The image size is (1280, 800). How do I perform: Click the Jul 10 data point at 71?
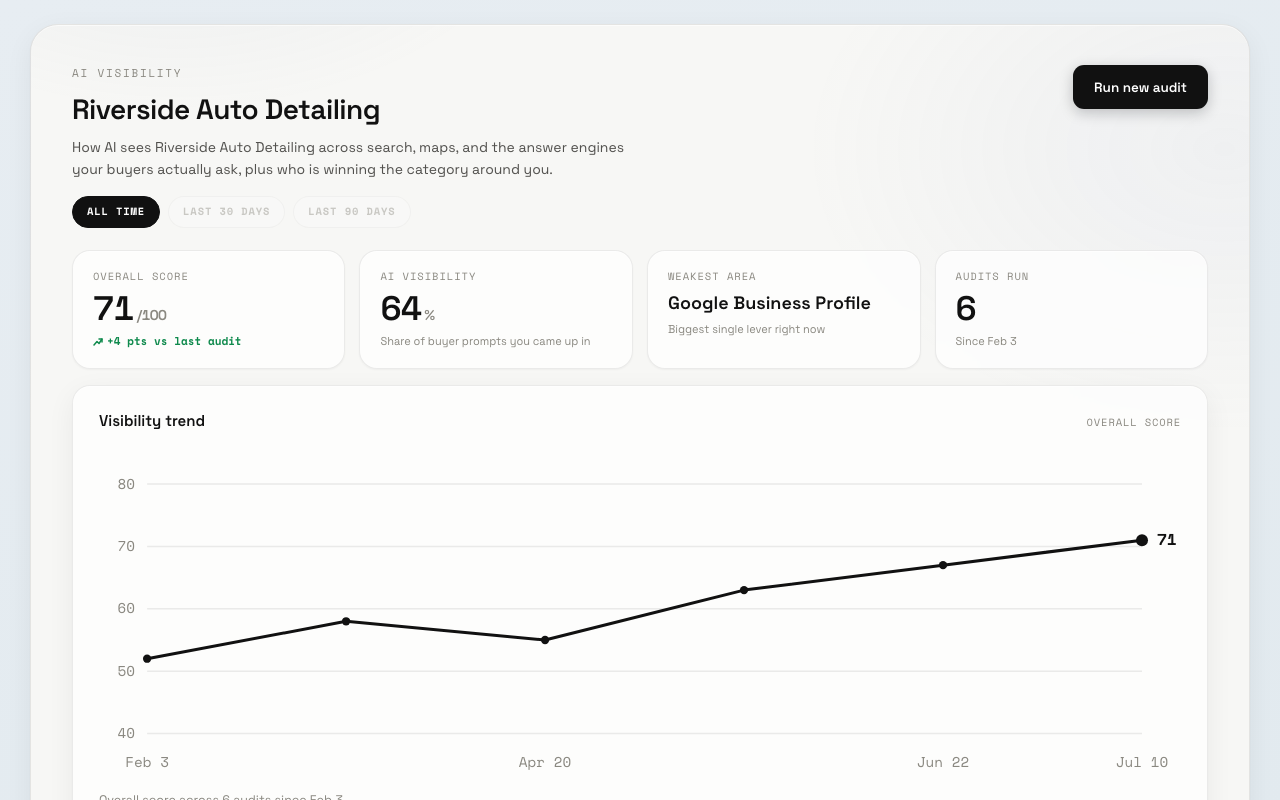pyautogui.click(x=1142, y=540)
